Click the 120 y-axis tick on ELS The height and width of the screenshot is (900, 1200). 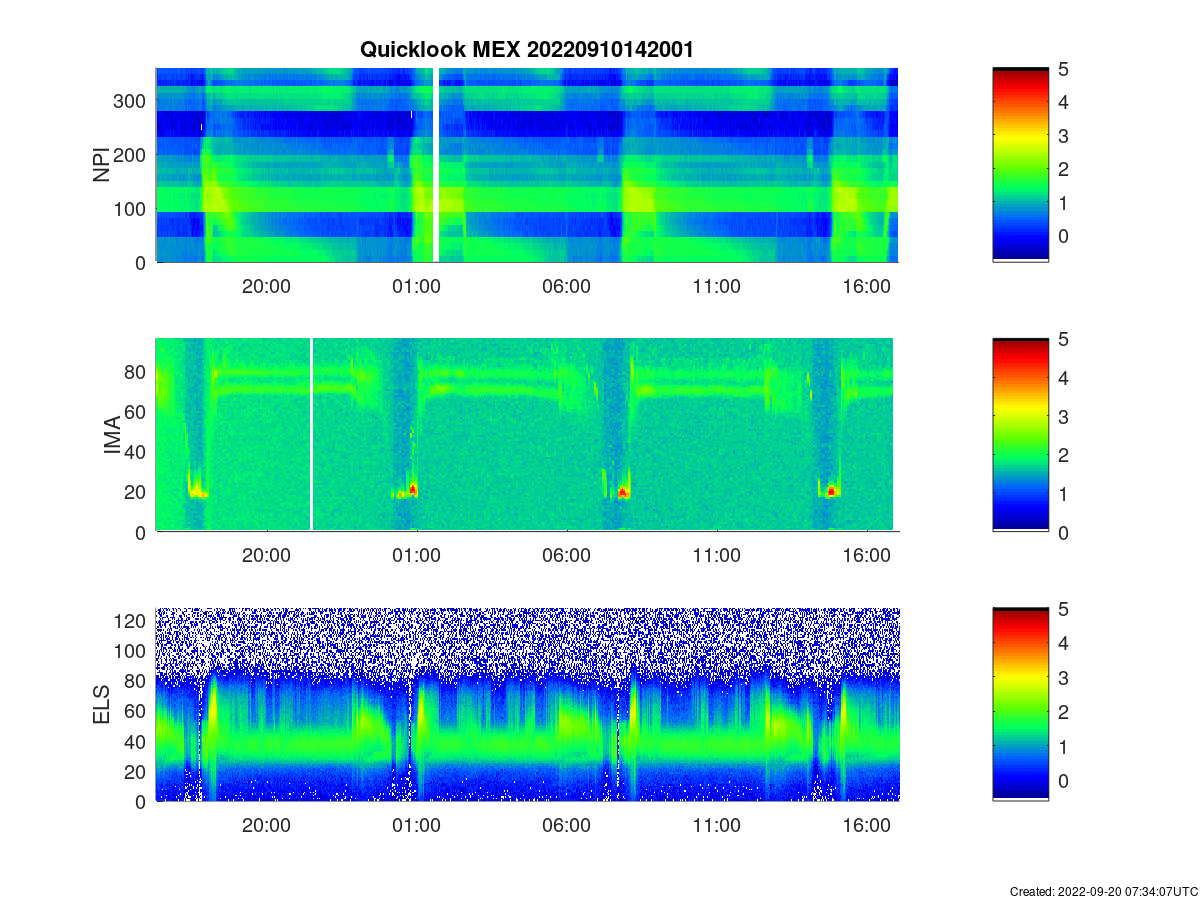(x=131, y=621)
